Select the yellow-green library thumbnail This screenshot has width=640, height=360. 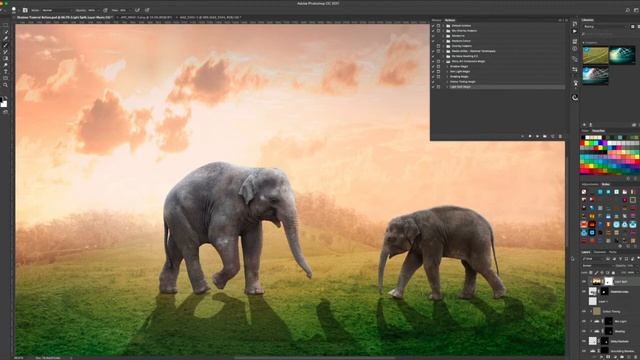pos(596,56)
